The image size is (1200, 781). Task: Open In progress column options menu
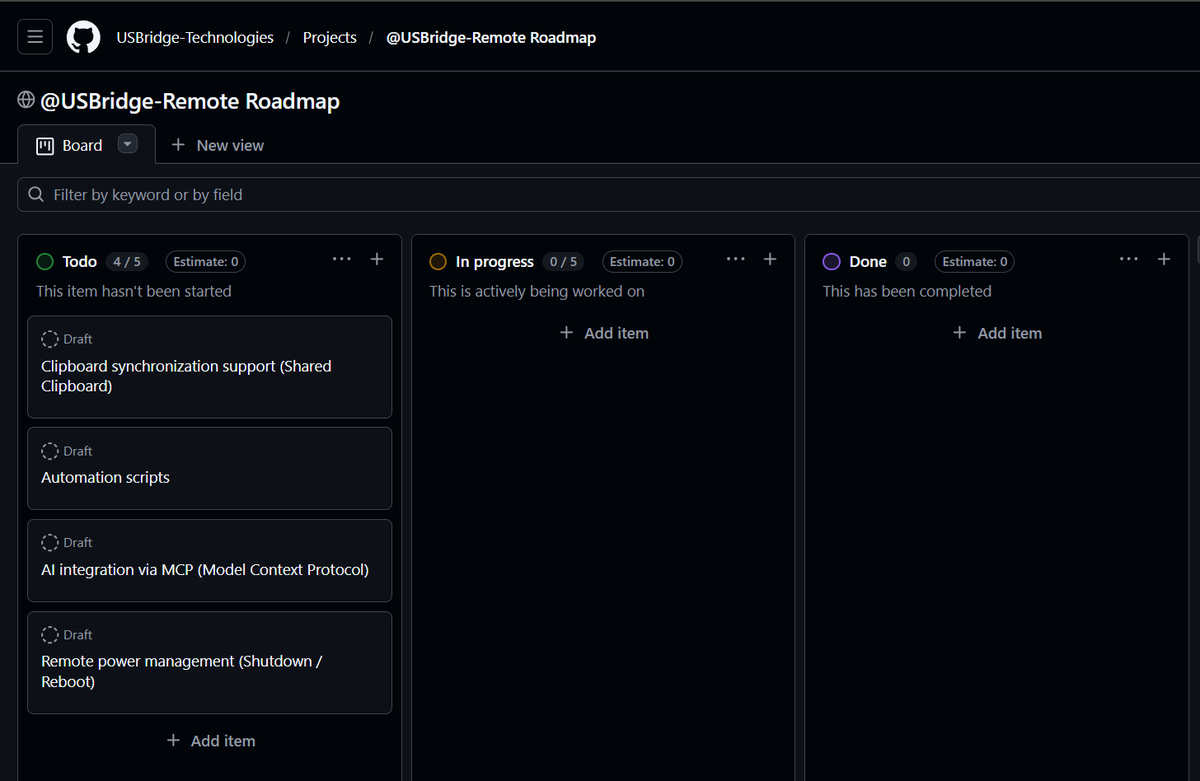pyautogui.click(x=736, y=259)
